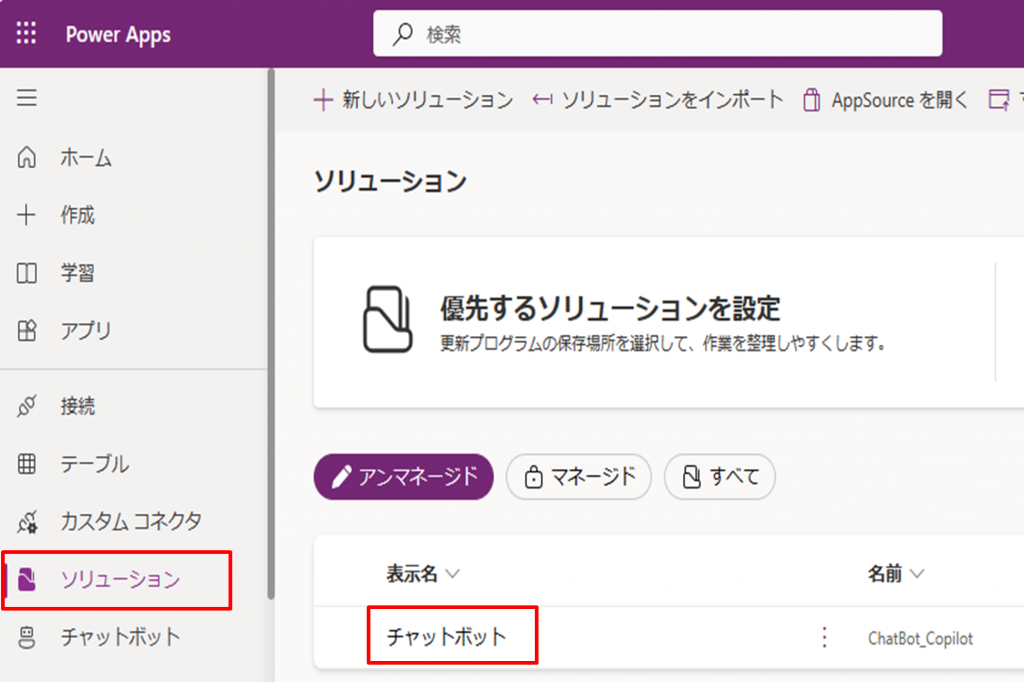Click the home house icon
The image size is (1024, 682).
[x=27, y=157]
